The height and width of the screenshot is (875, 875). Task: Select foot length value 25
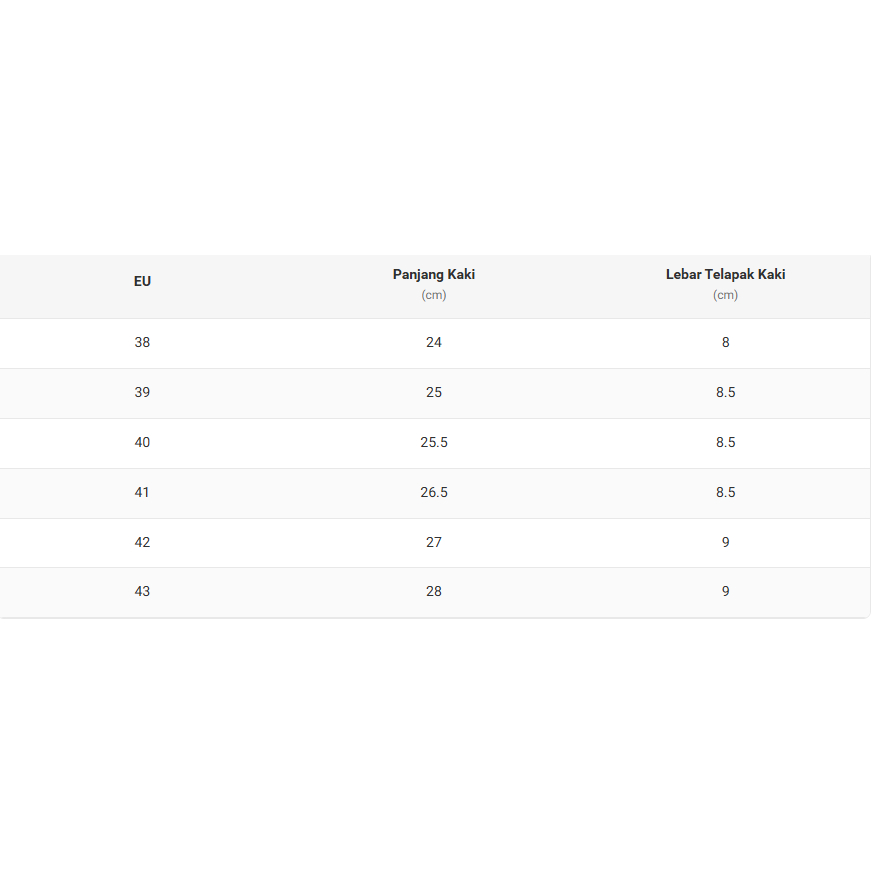pyautogui.click(x=433, y=393)
